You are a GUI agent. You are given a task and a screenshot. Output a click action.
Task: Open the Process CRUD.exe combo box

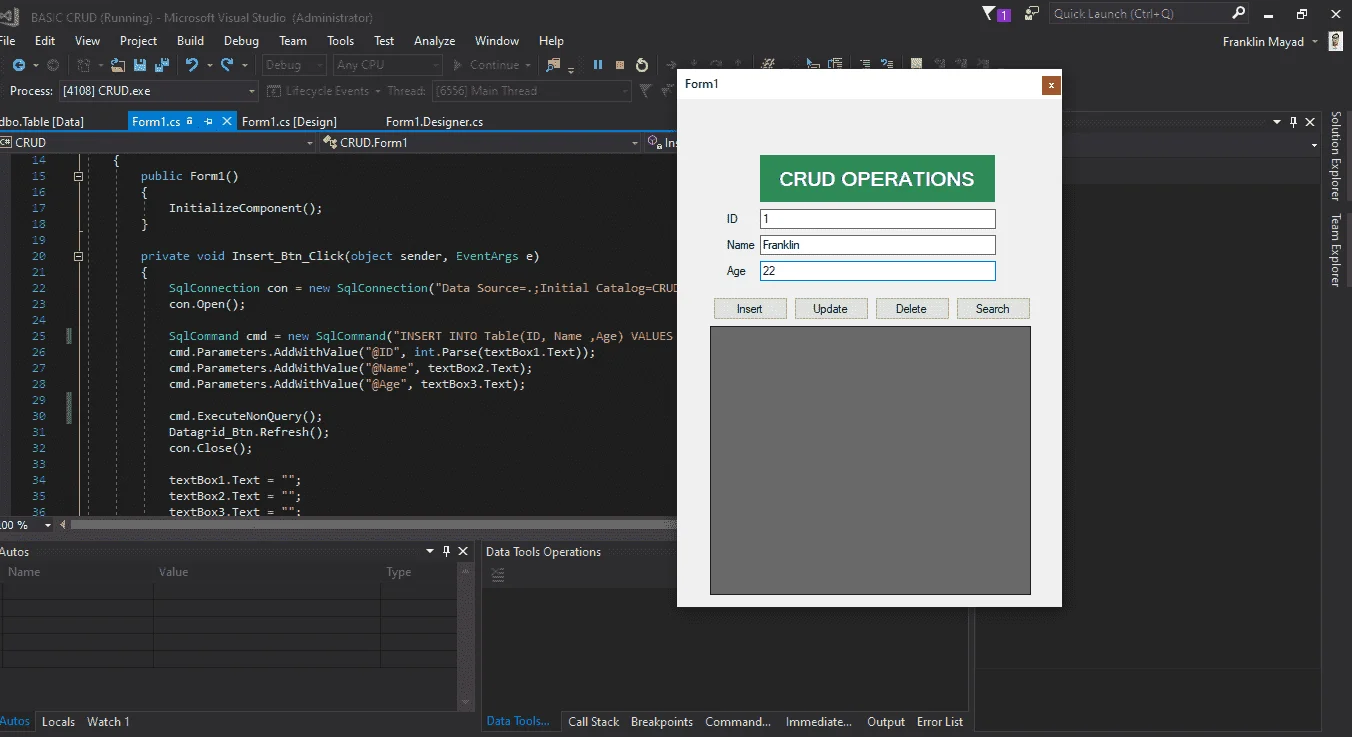(x=158, y=91)
